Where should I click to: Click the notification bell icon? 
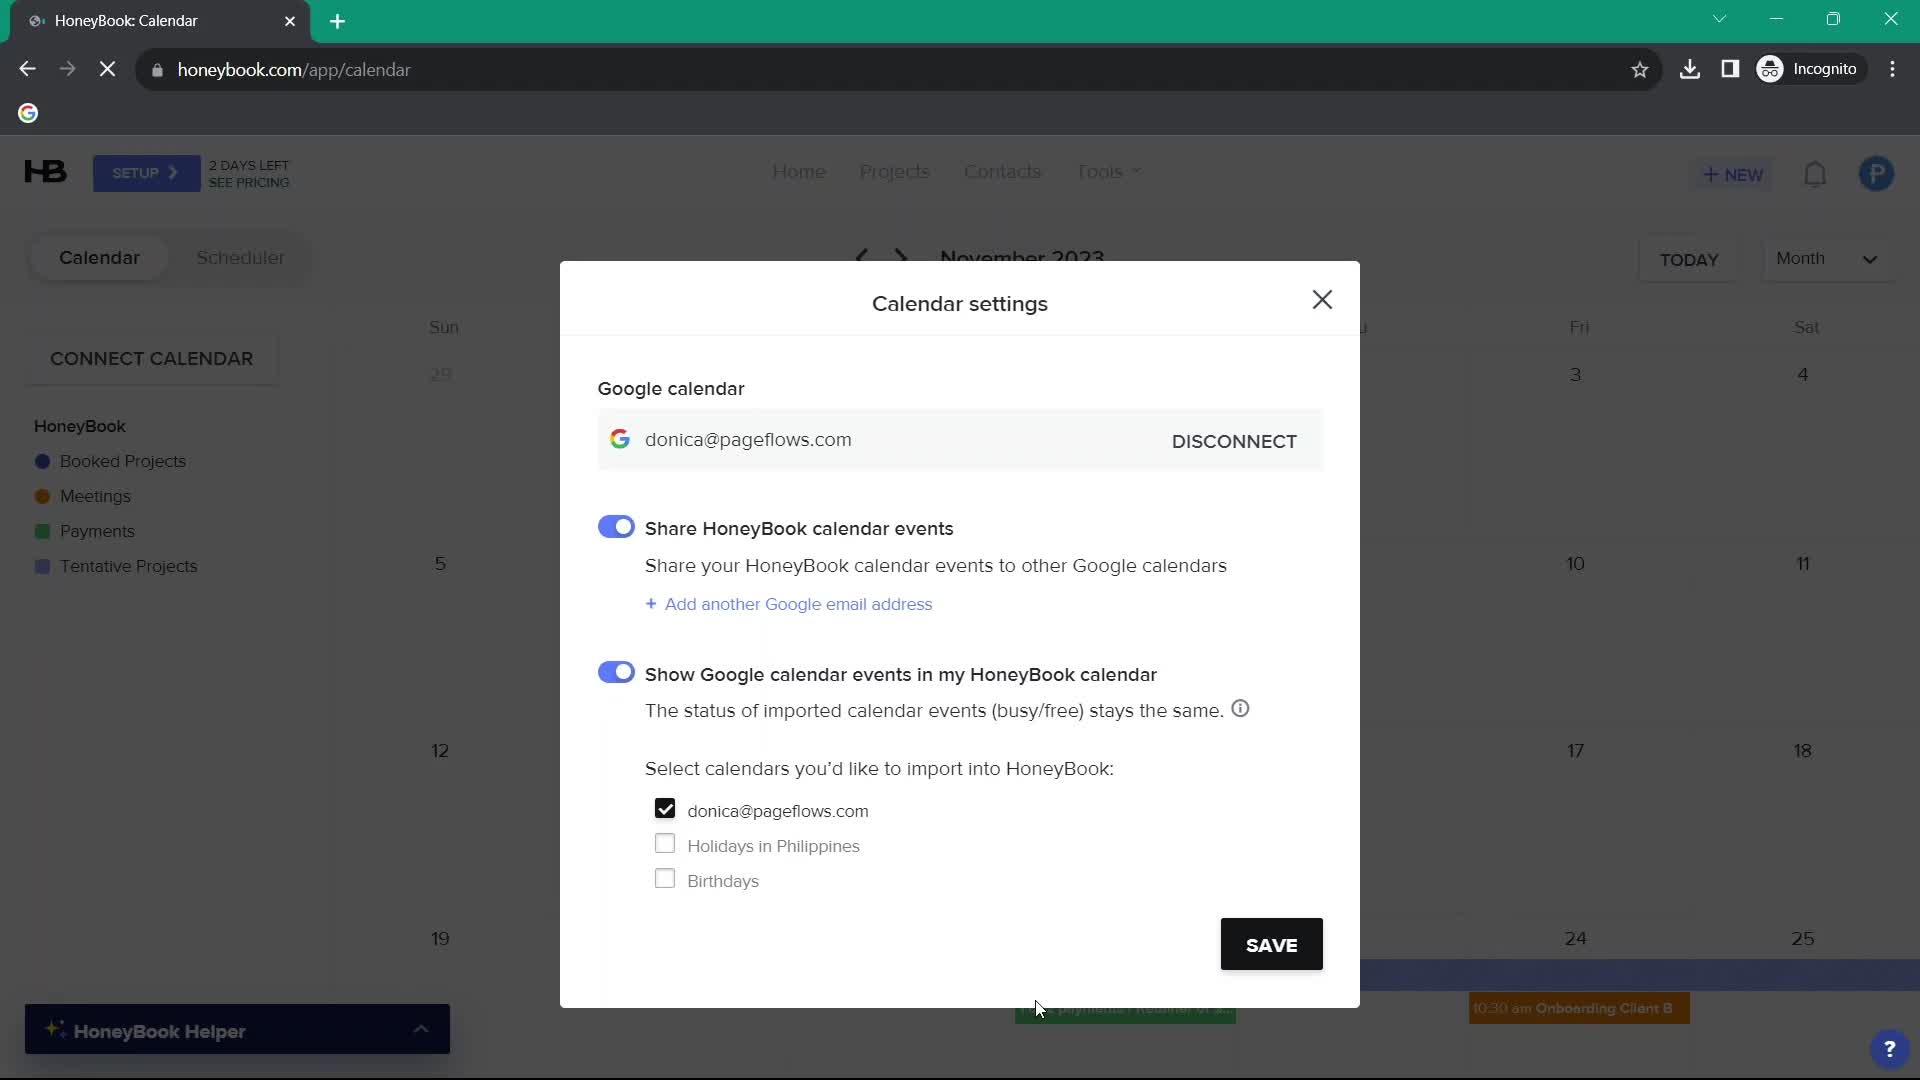tap(1817, 173)
